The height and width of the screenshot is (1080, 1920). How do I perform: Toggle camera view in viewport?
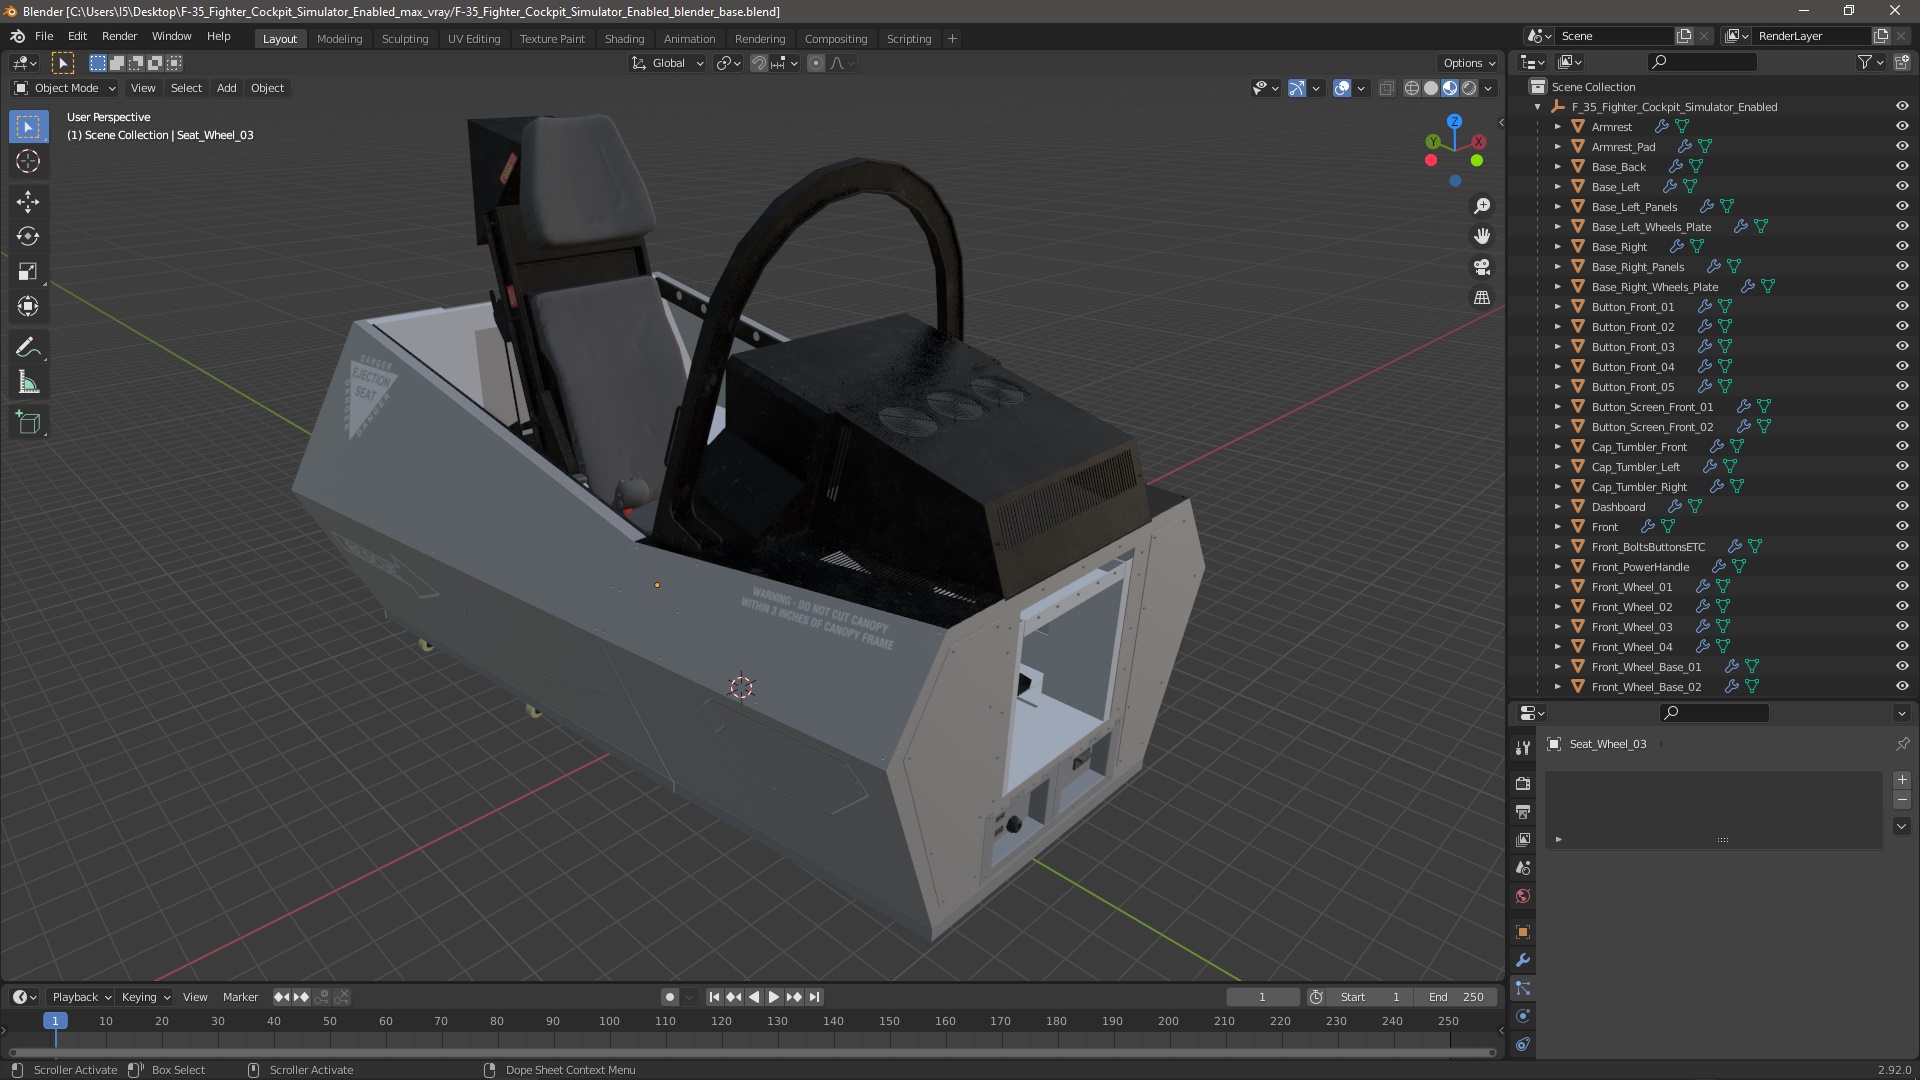[x=1482, y=267]
